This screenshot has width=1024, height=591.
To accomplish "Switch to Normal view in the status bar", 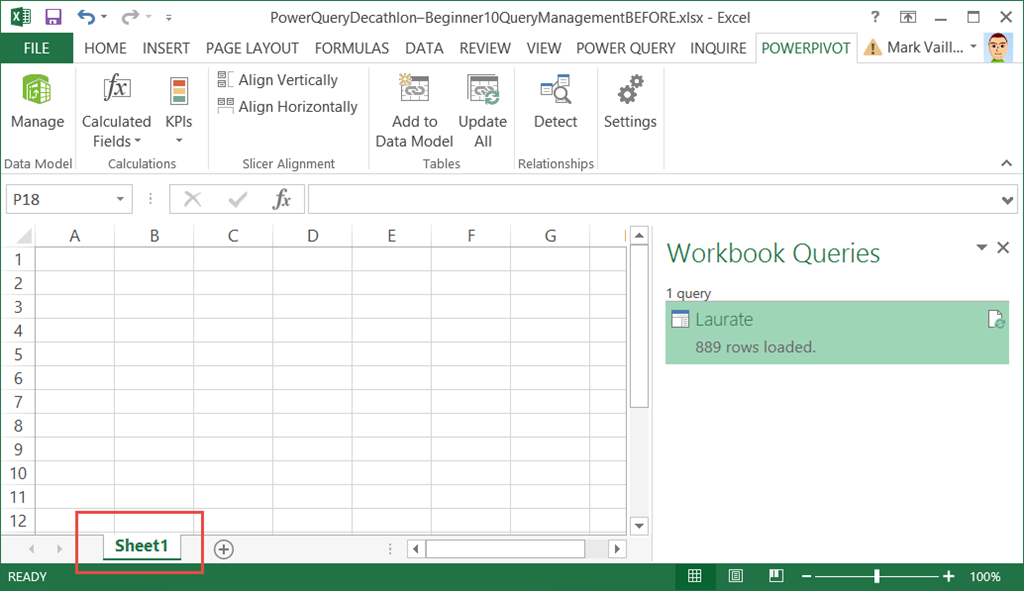I will tap(694, 576).
